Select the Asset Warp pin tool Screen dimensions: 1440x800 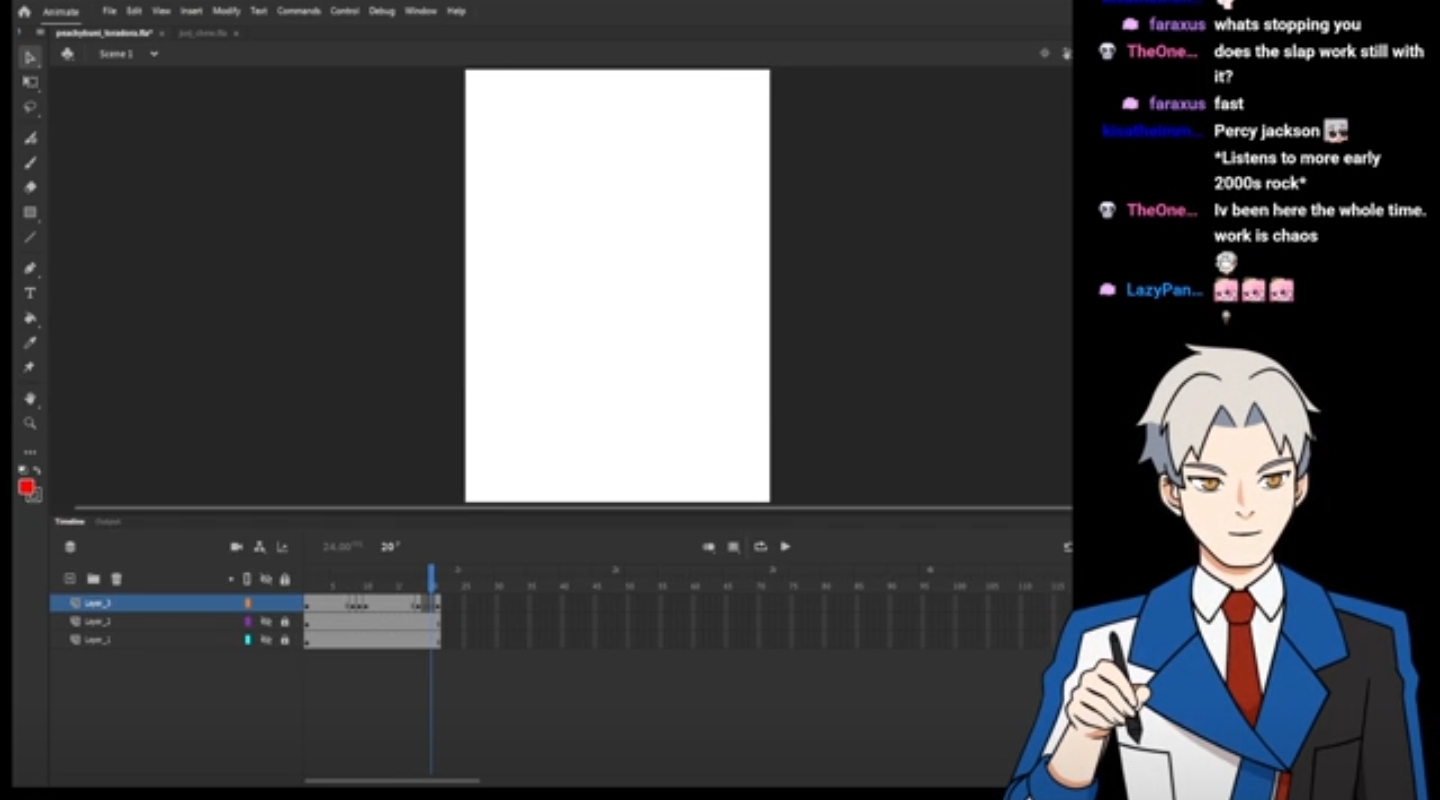point(30,368)
